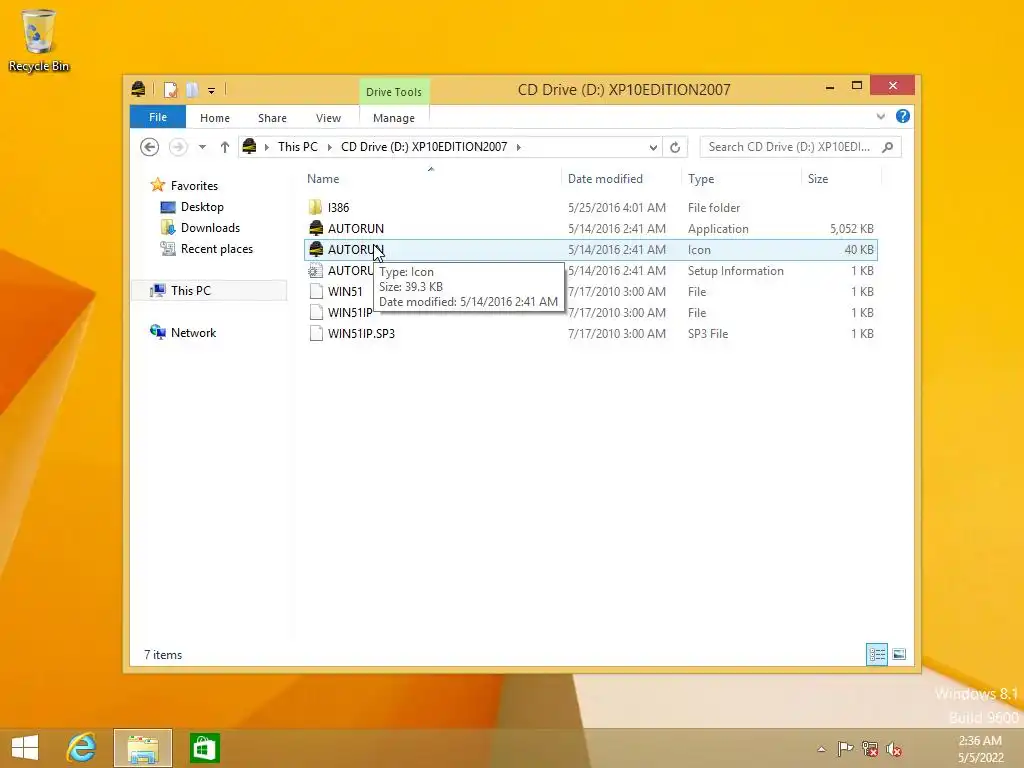Open address bar history dropdown
This screenshot has width=1024, height=768.
tap(653, 148)
